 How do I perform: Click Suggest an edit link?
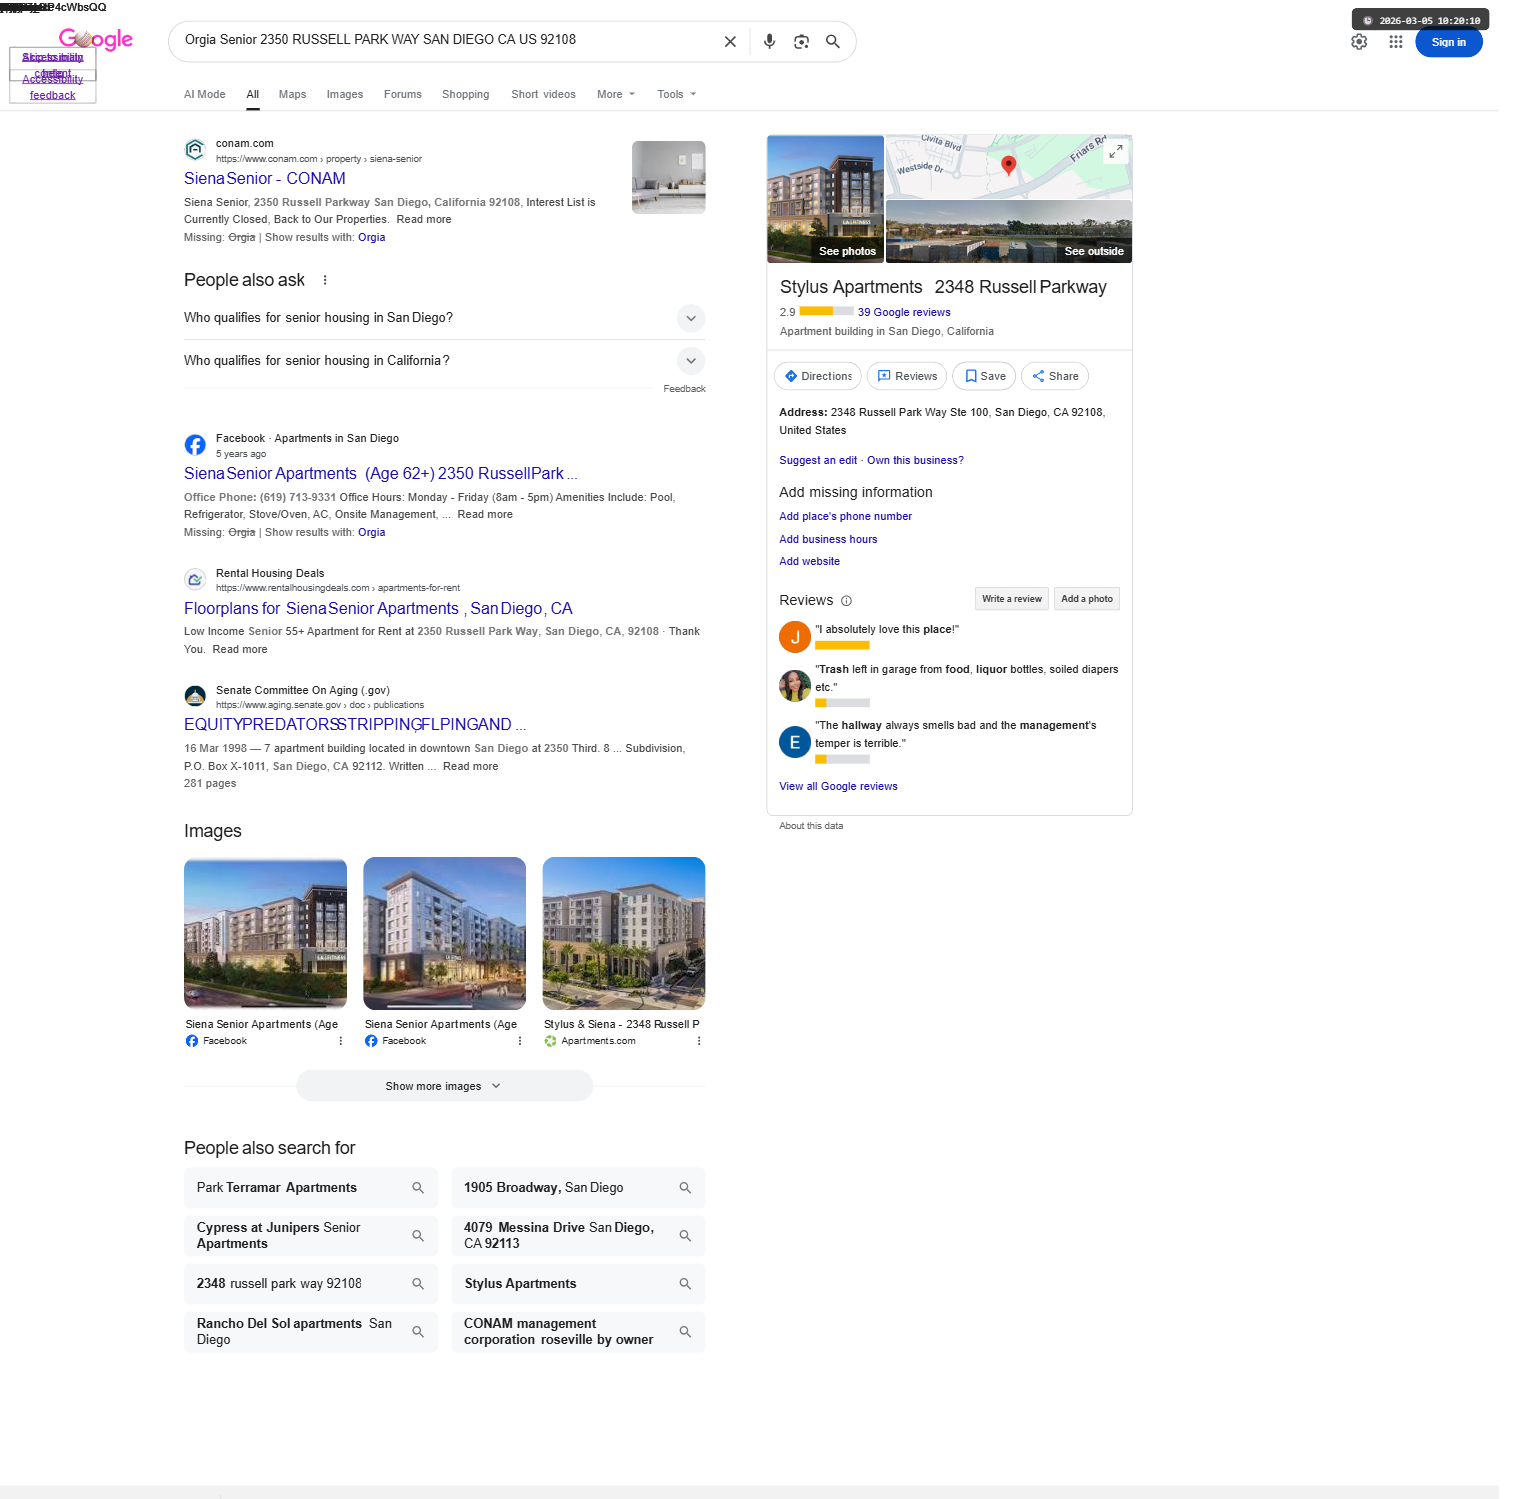(818, 461)
